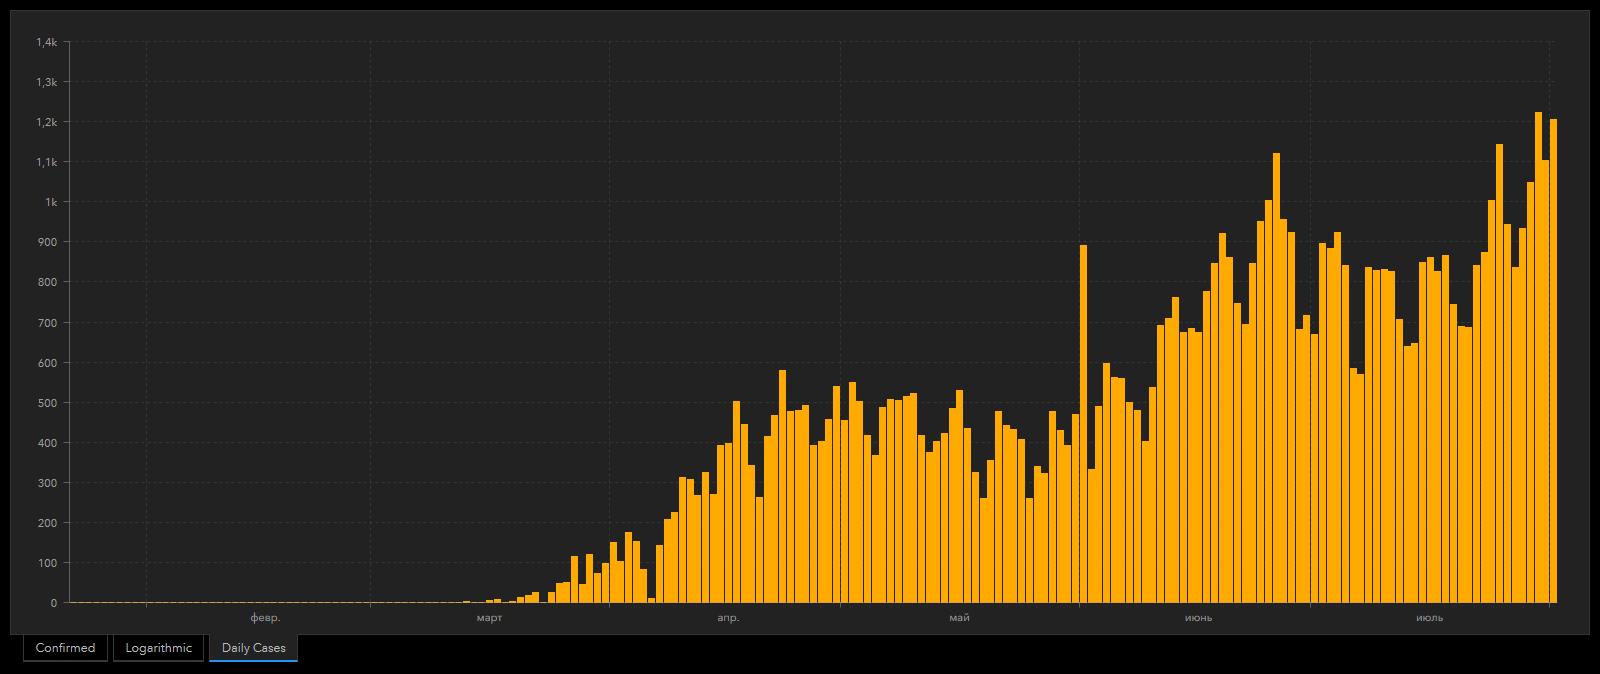Click the tallest bar in the chart
1600x674 pixels.
pos(1538,360)
